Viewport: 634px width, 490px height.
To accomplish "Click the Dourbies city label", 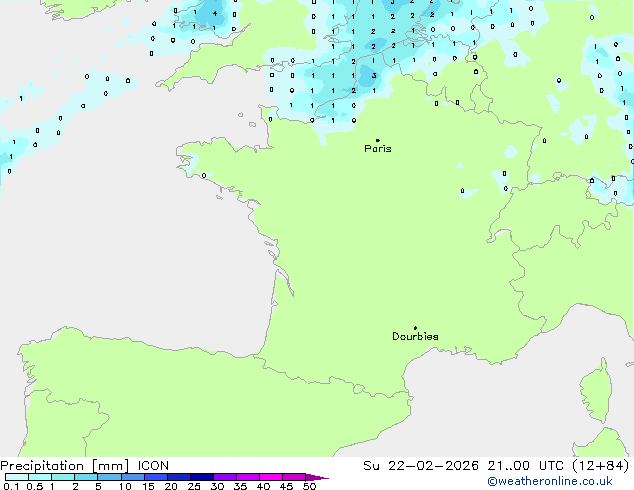I will point(415,336).
